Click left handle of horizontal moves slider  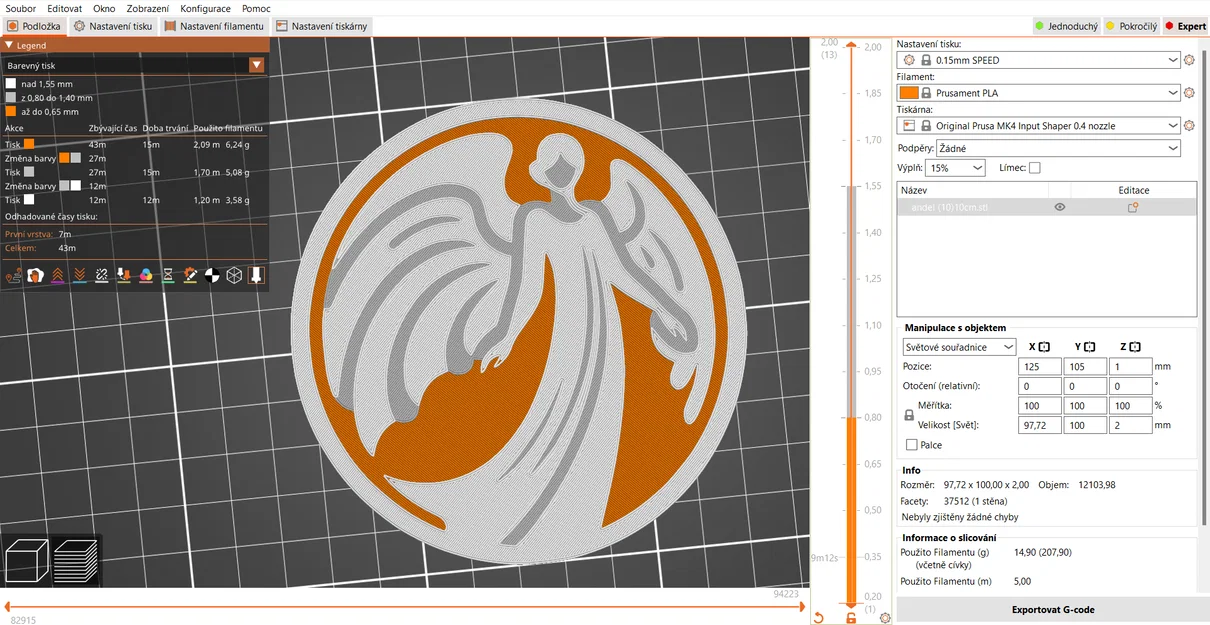point(7,606)
